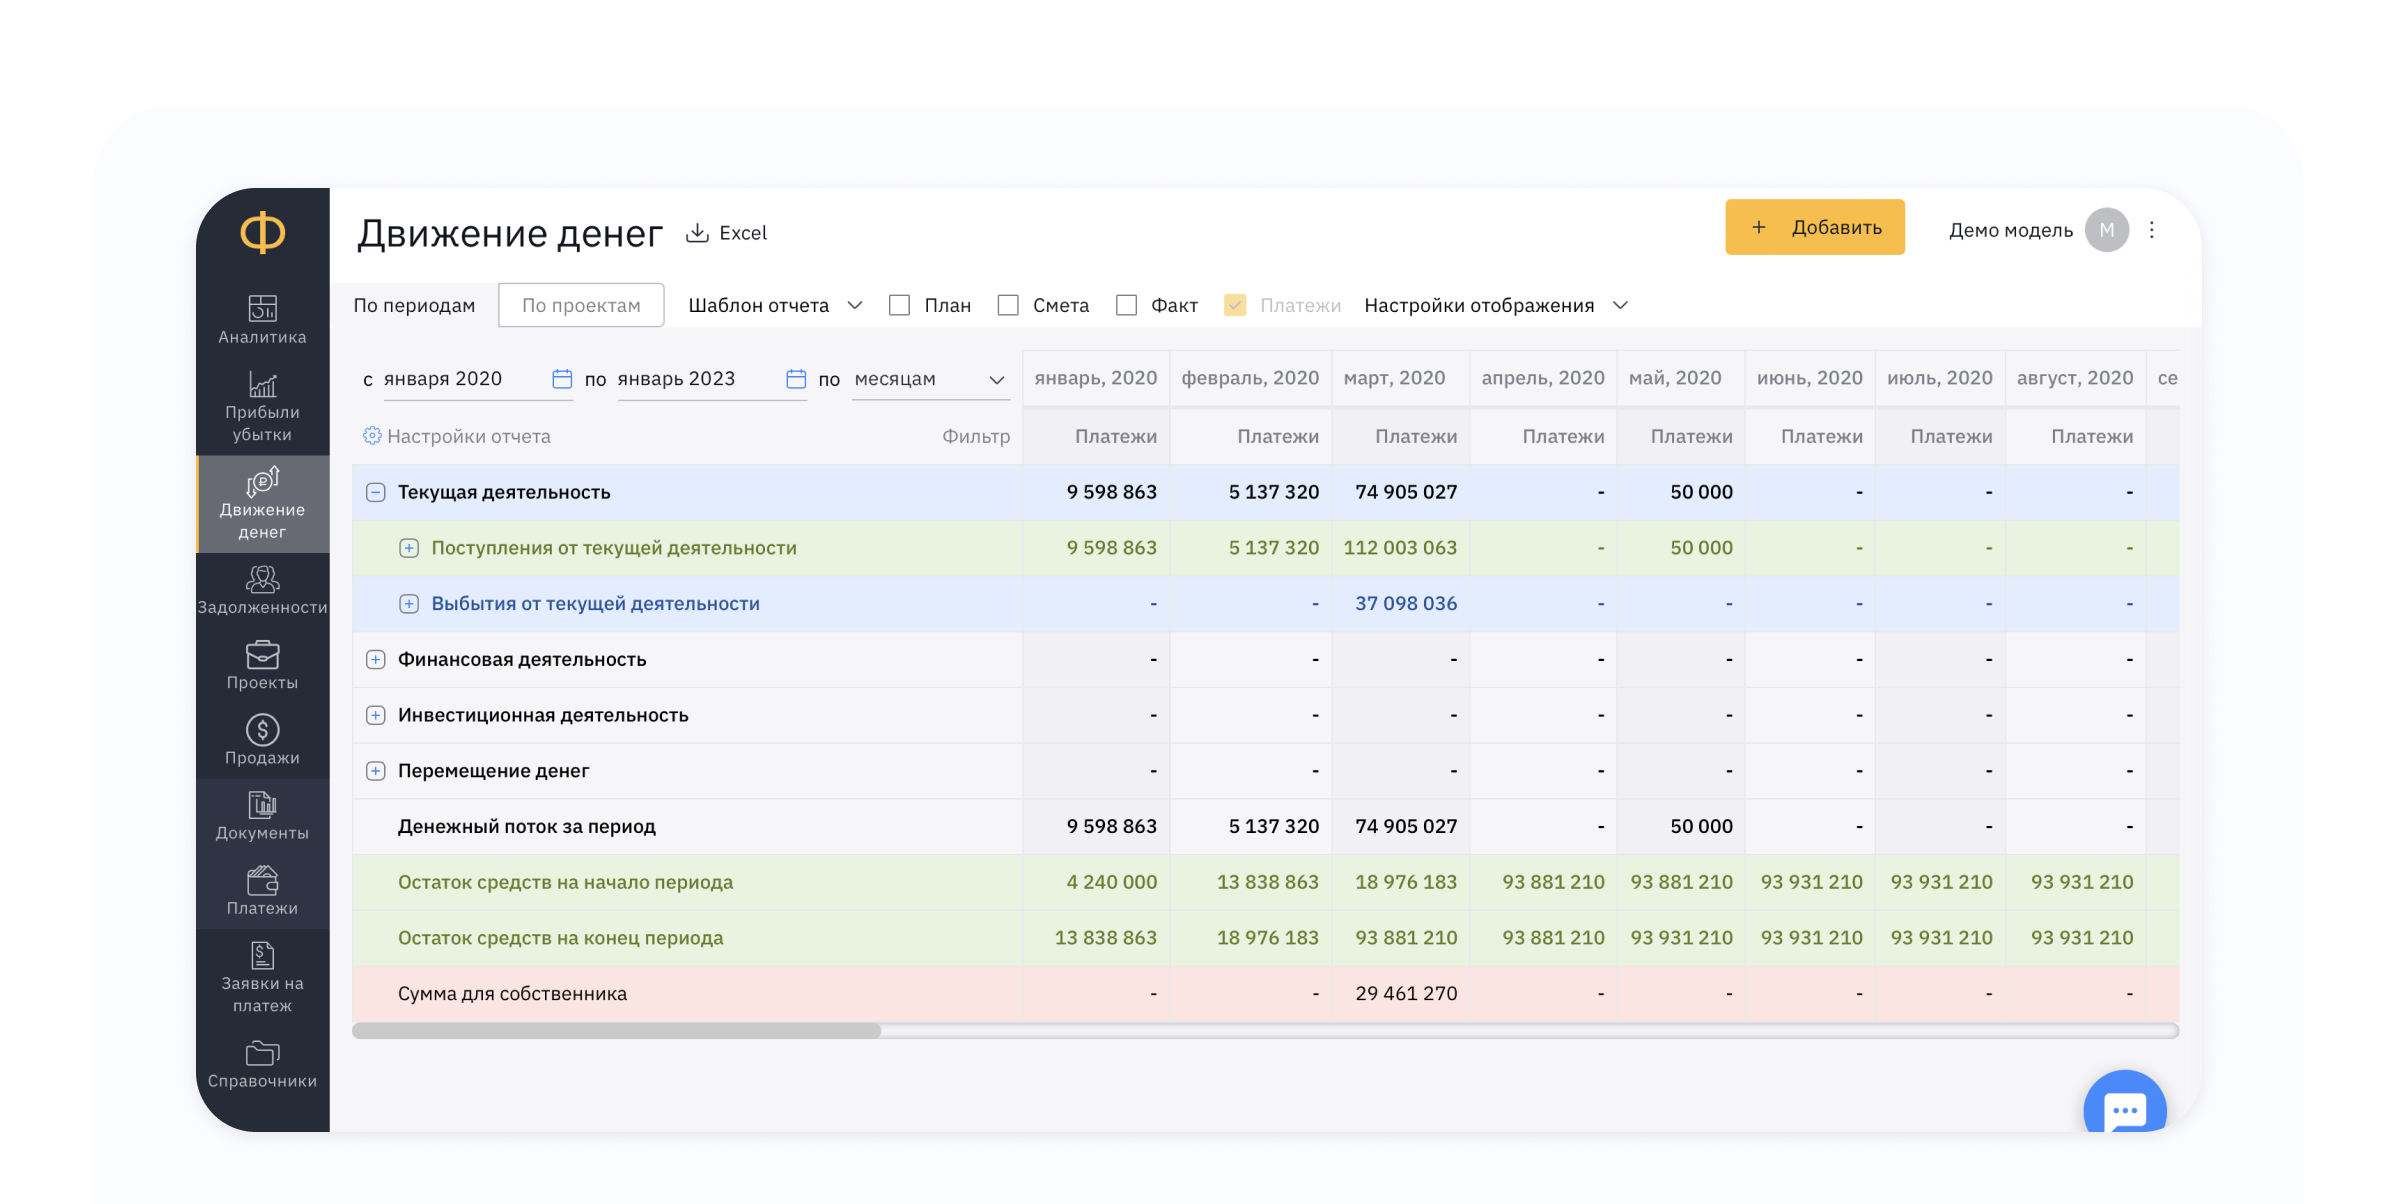Screen dimensions: 2400x1204
Task: Toggle the Платежи checkbox
Action: tap(1235, 305)
